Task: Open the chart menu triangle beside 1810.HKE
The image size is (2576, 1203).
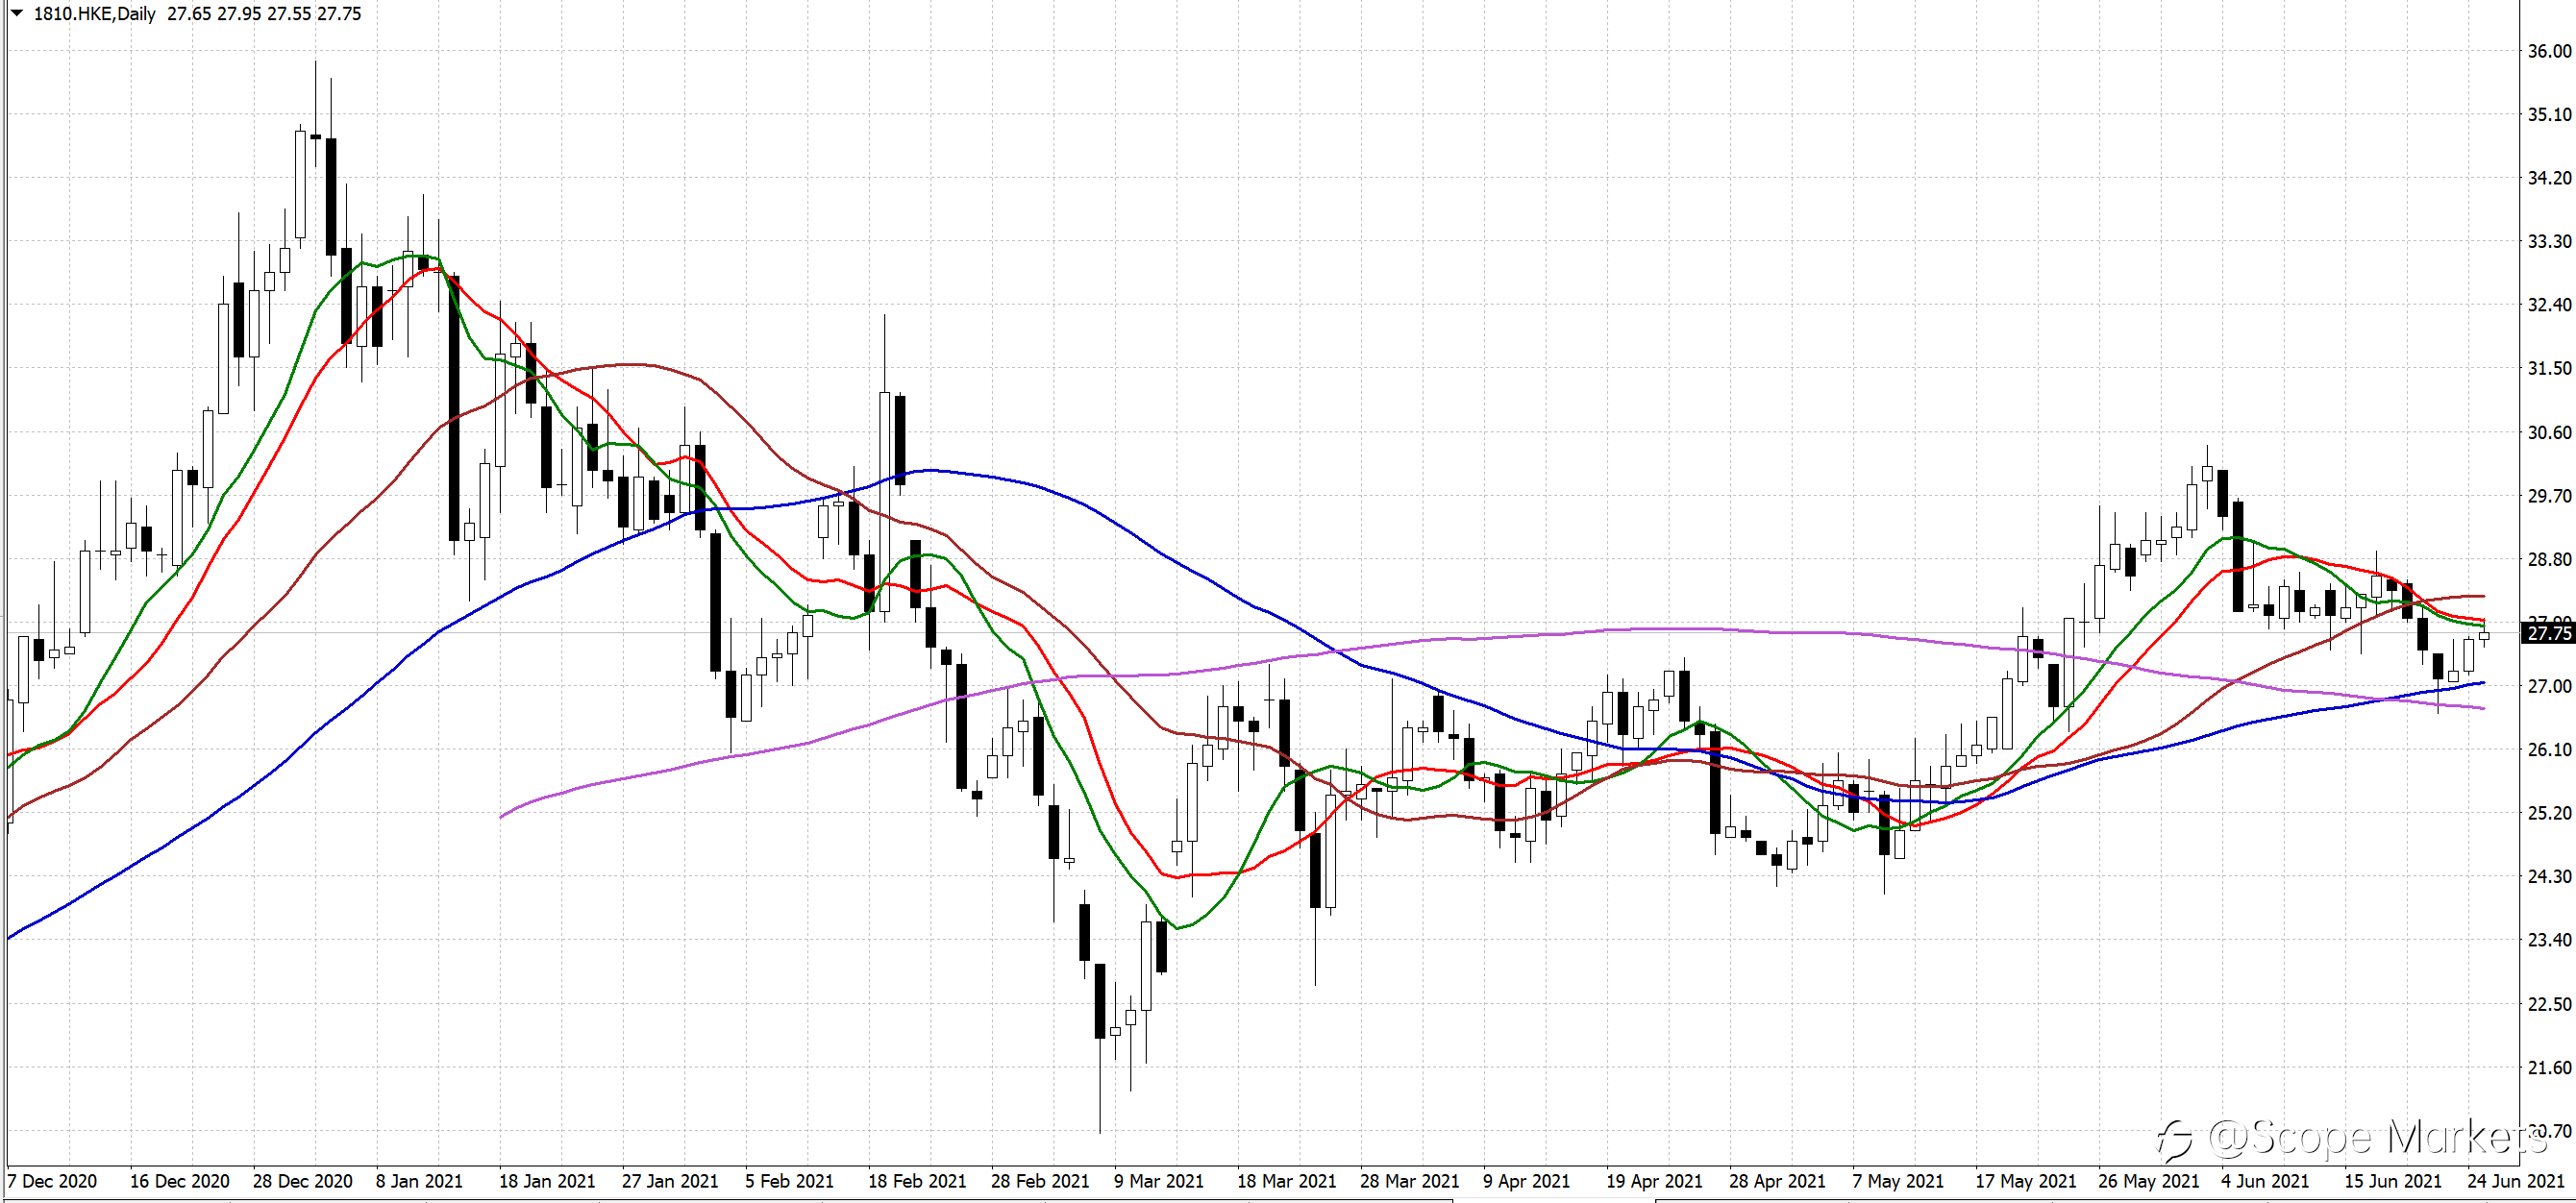Action: (16, 13)
